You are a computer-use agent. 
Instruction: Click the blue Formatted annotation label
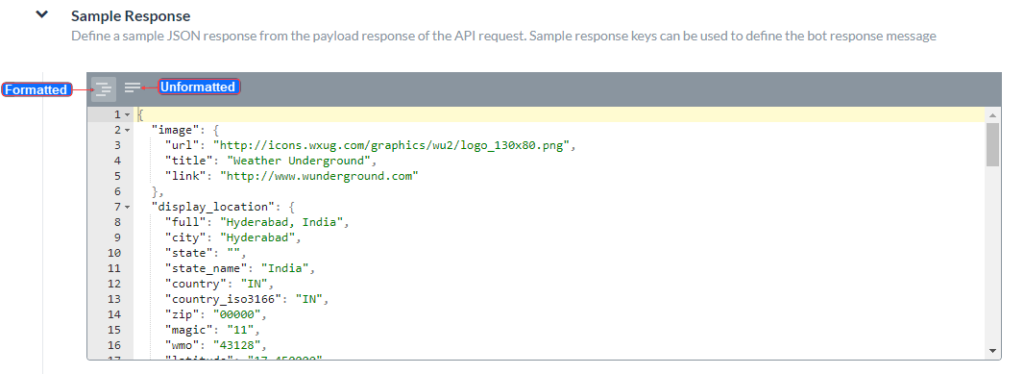pyautogui.click(x=37, y=89)
